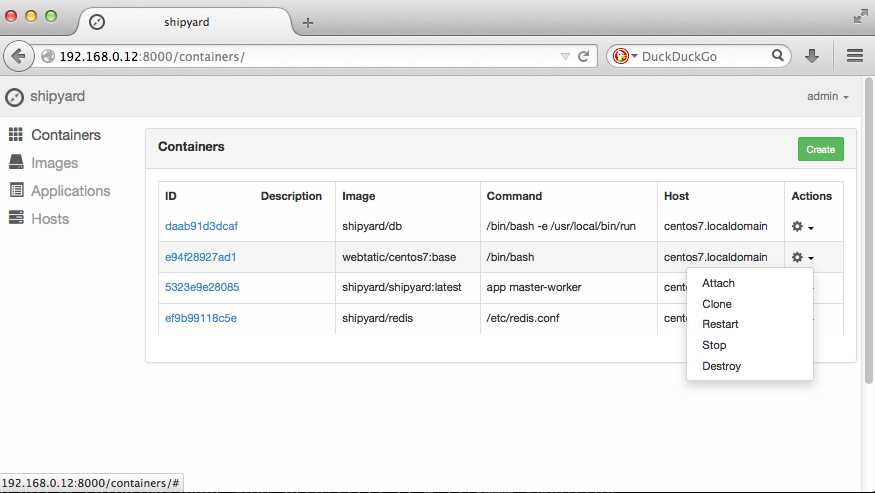Open actions gear for shipyard/db container

802,227
